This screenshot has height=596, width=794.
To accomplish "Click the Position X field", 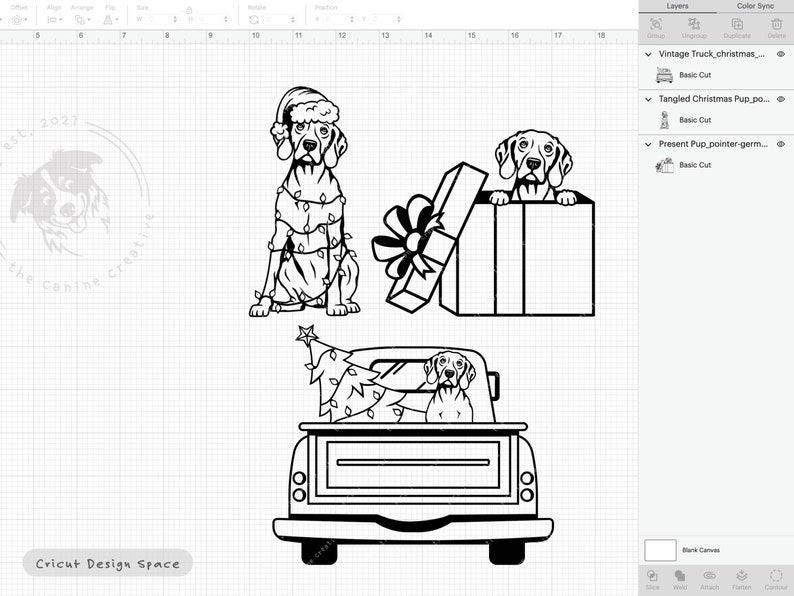I will pos(336,19).
